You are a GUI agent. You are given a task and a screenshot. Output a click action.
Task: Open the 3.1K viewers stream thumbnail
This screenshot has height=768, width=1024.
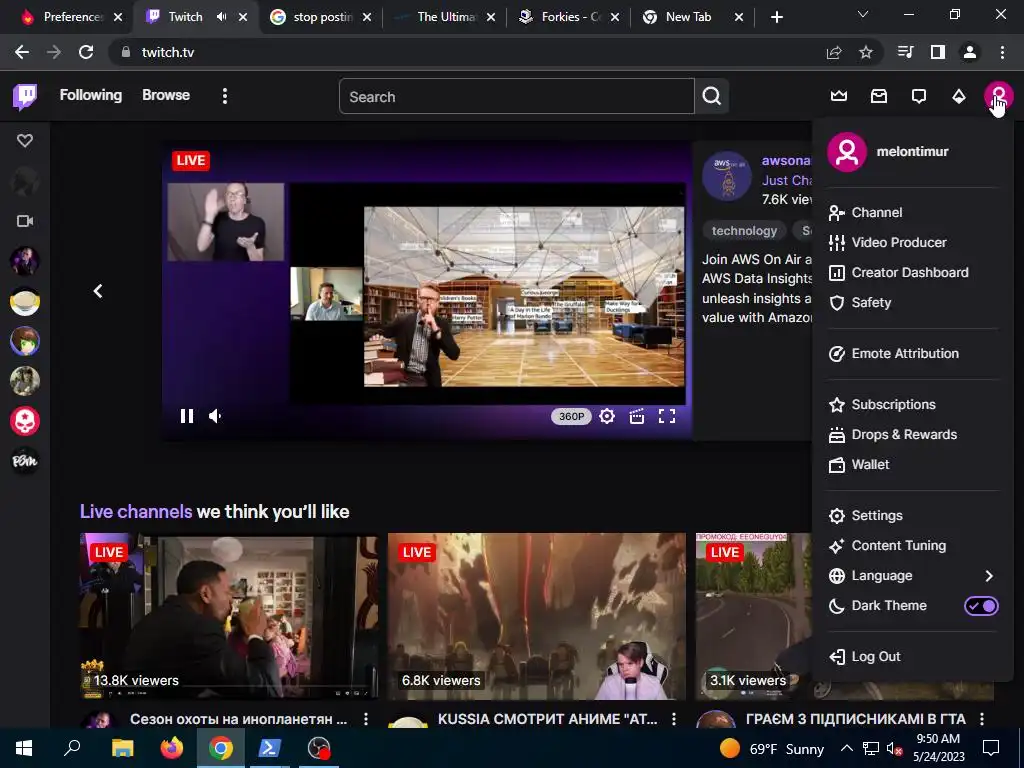(x=754, y=616)
